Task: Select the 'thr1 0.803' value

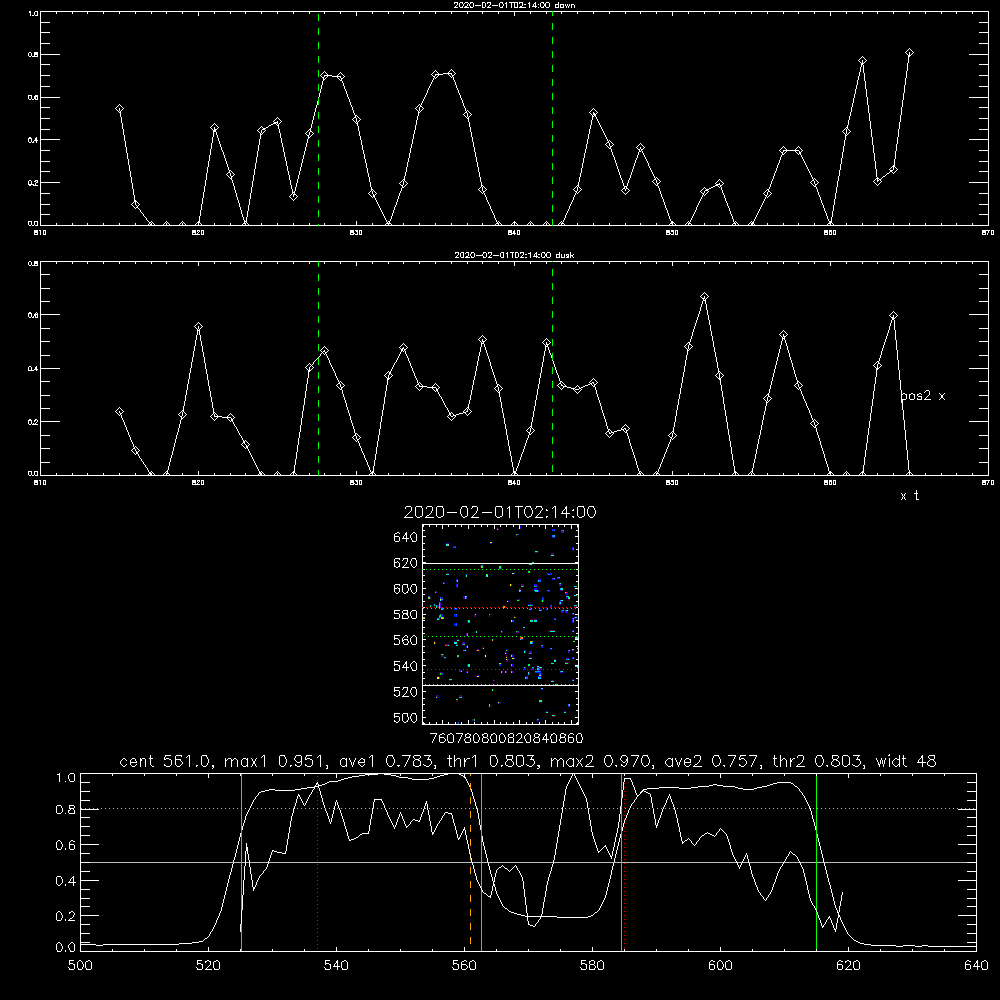Action: (490, 761)
